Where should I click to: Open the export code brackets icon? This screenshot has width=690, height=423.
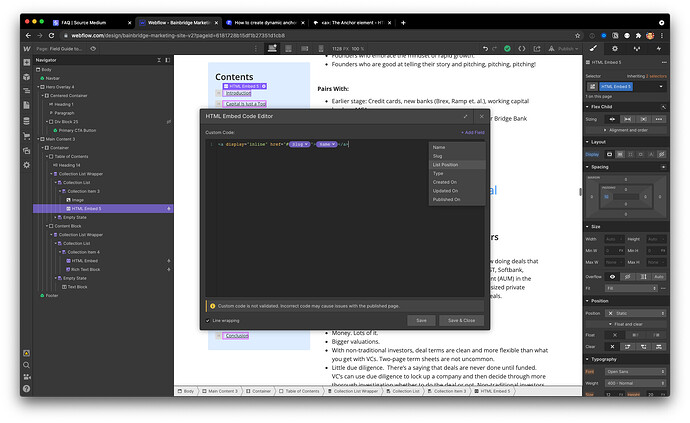(x=521, y=48)
